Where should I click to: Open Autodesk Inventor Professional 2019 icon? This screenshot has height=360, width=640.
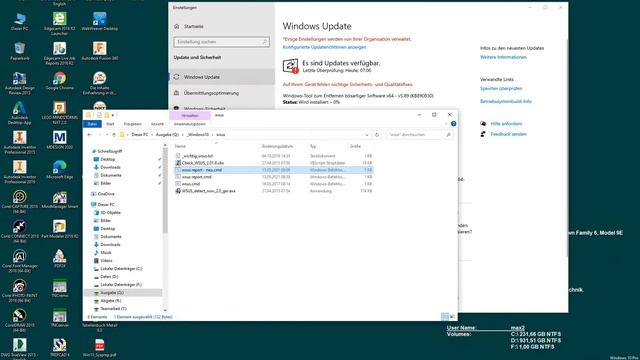click(20, 172)
